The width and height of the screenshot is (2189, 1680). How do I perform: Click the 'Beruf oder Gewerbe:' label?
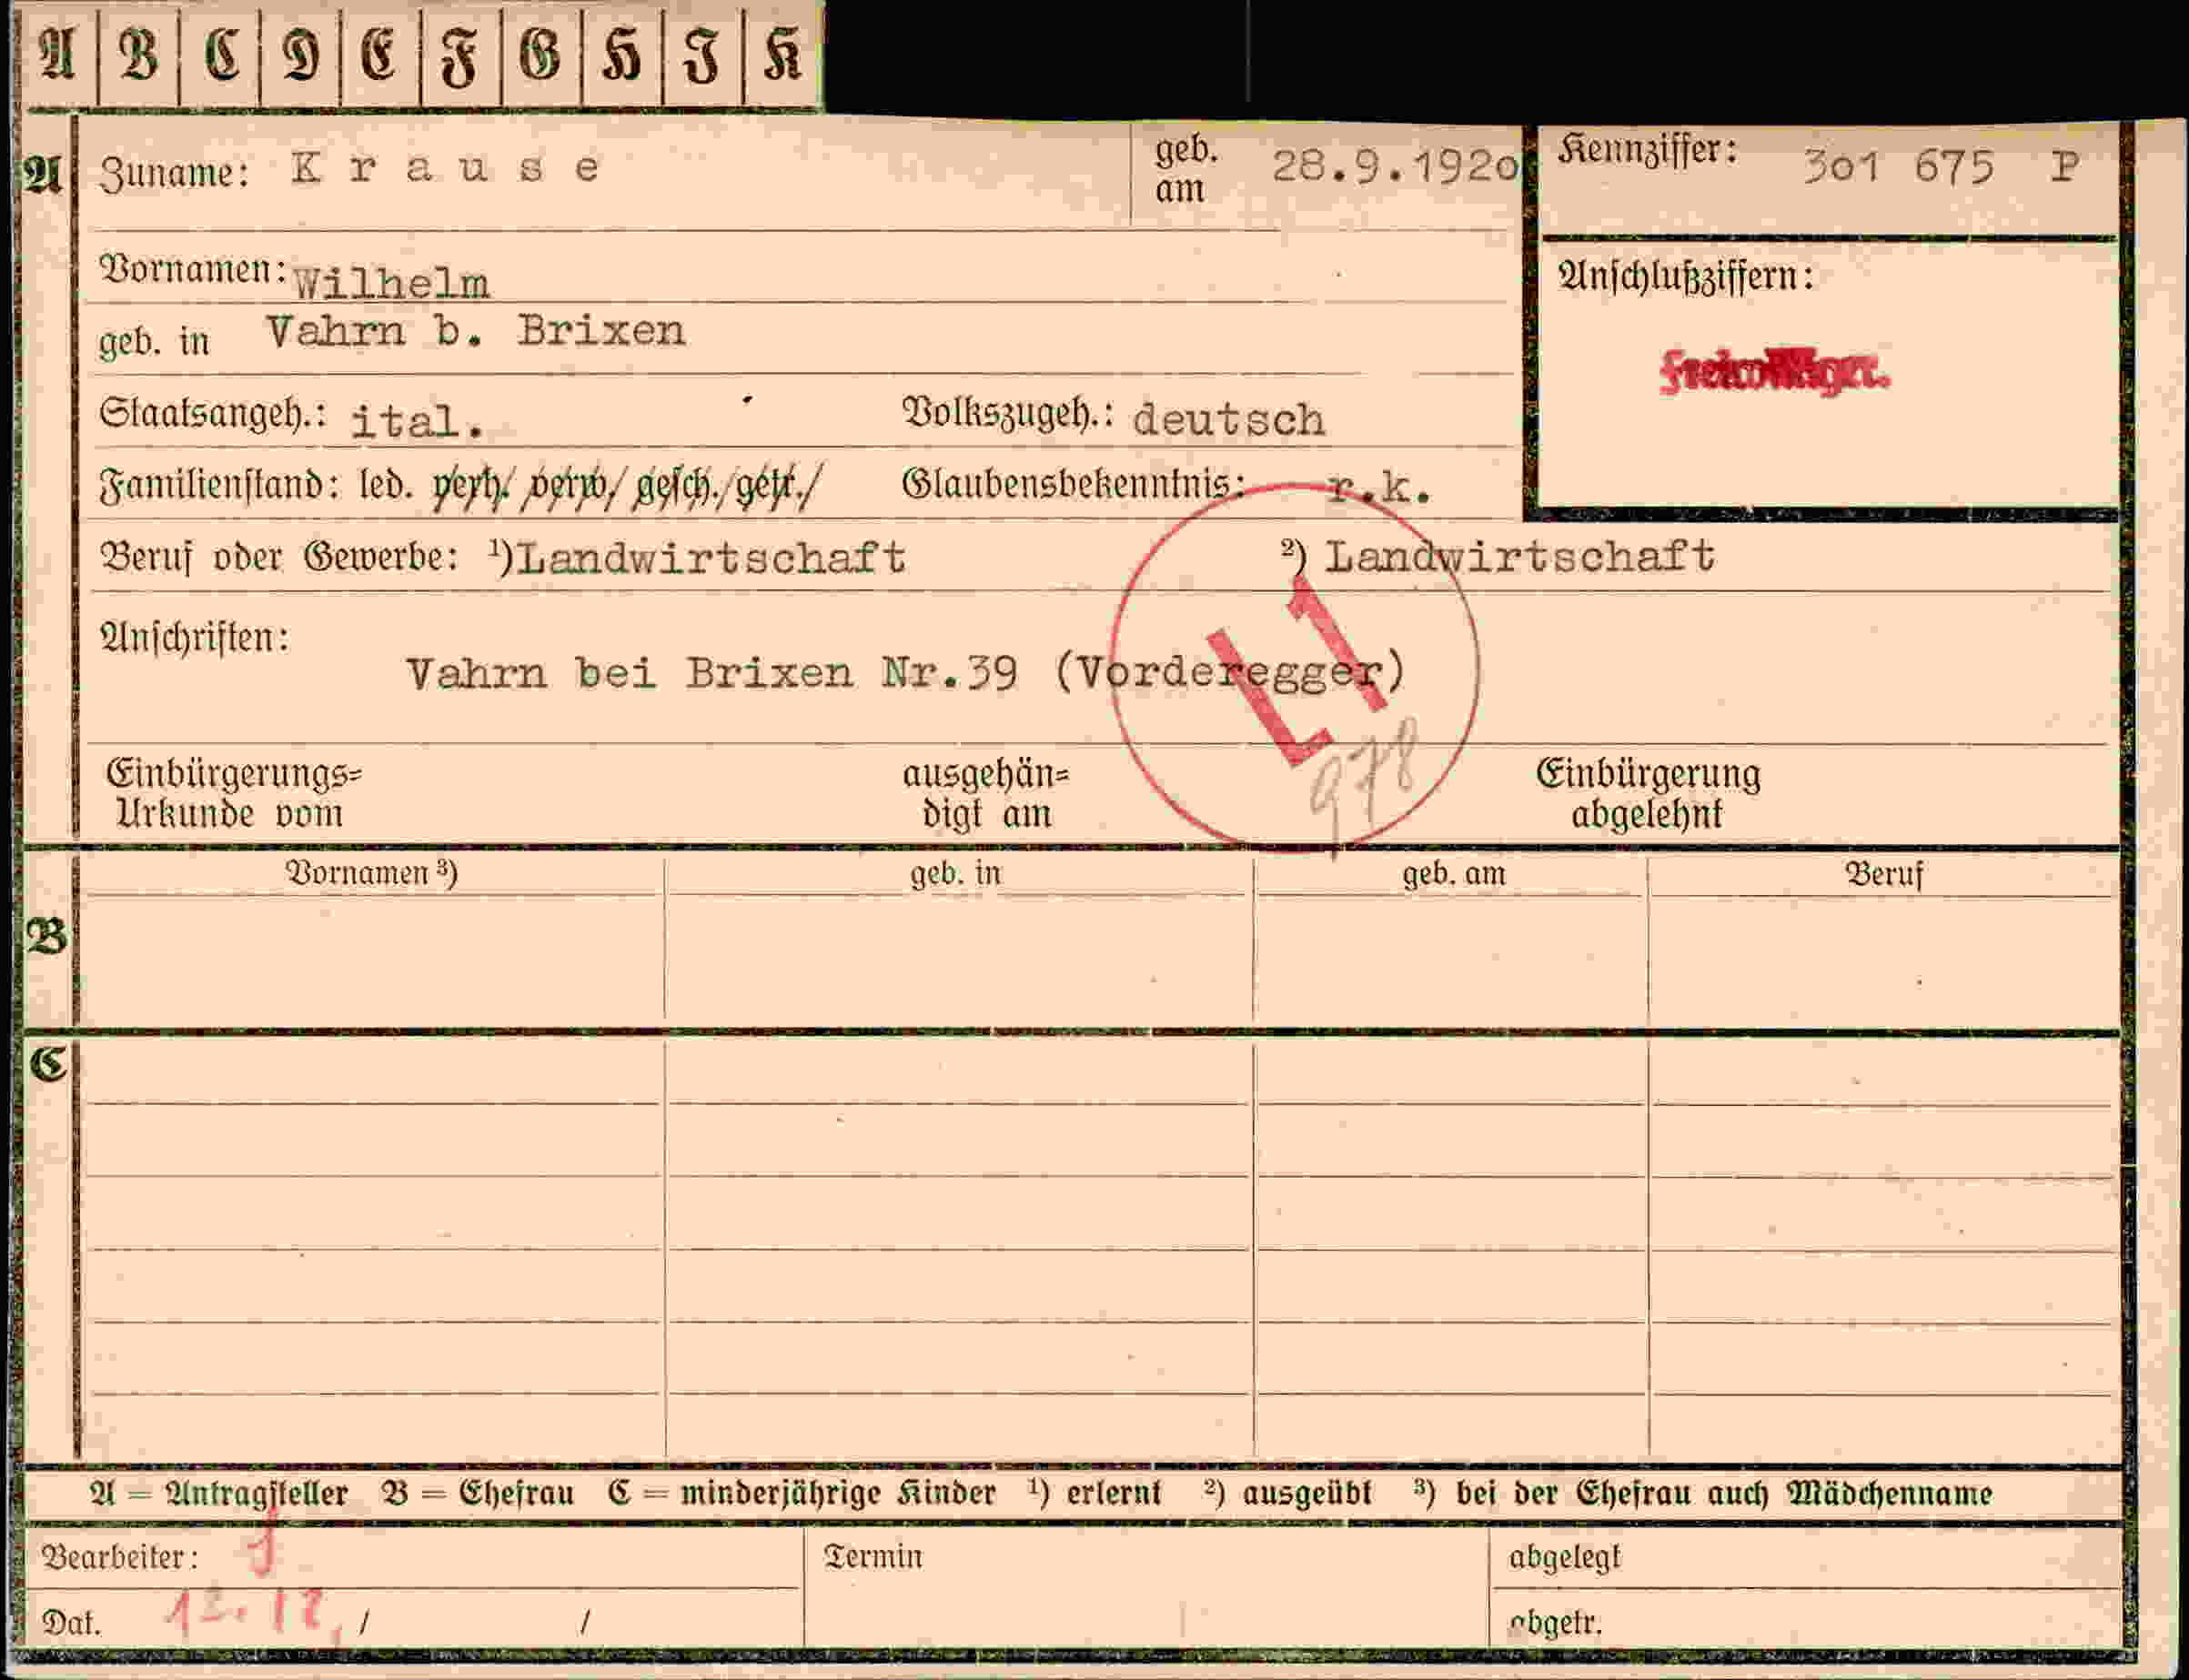click(280, 557)
